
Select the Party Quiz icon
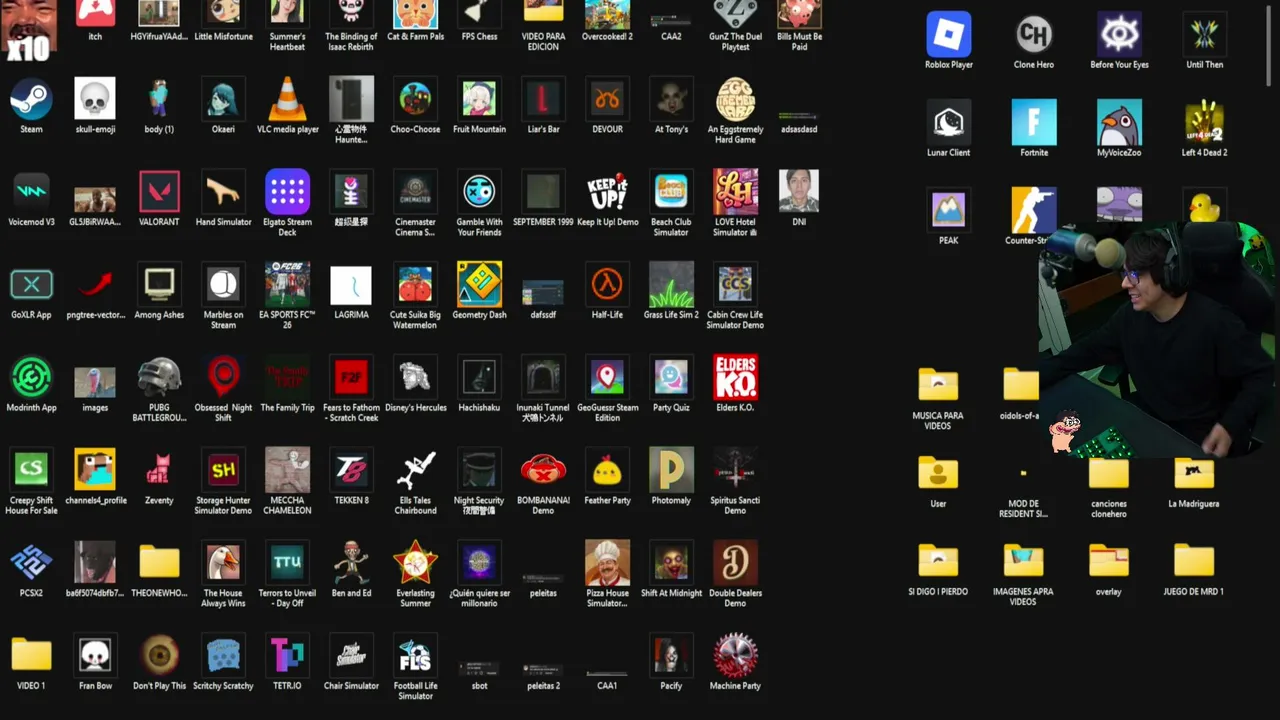coord(671,378)
